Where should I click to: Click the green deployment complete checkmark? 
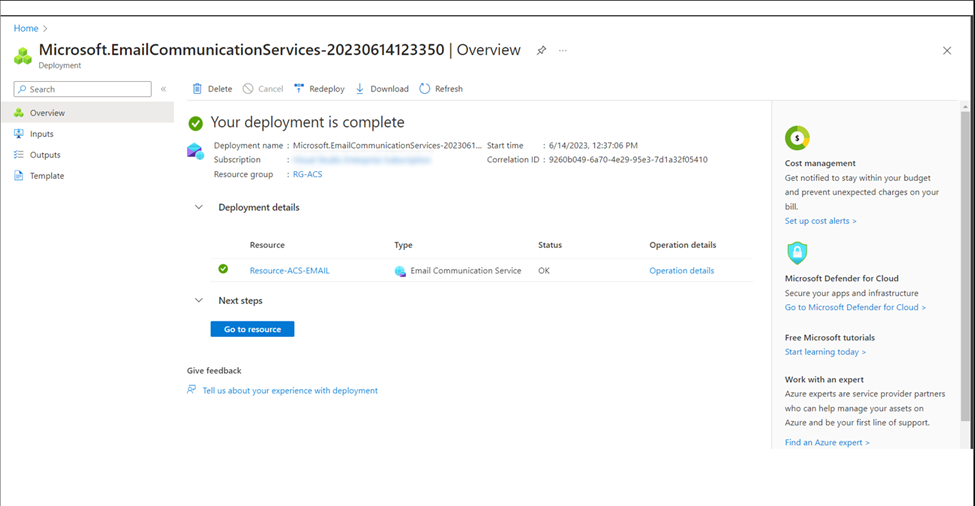(x=196, y=124)
